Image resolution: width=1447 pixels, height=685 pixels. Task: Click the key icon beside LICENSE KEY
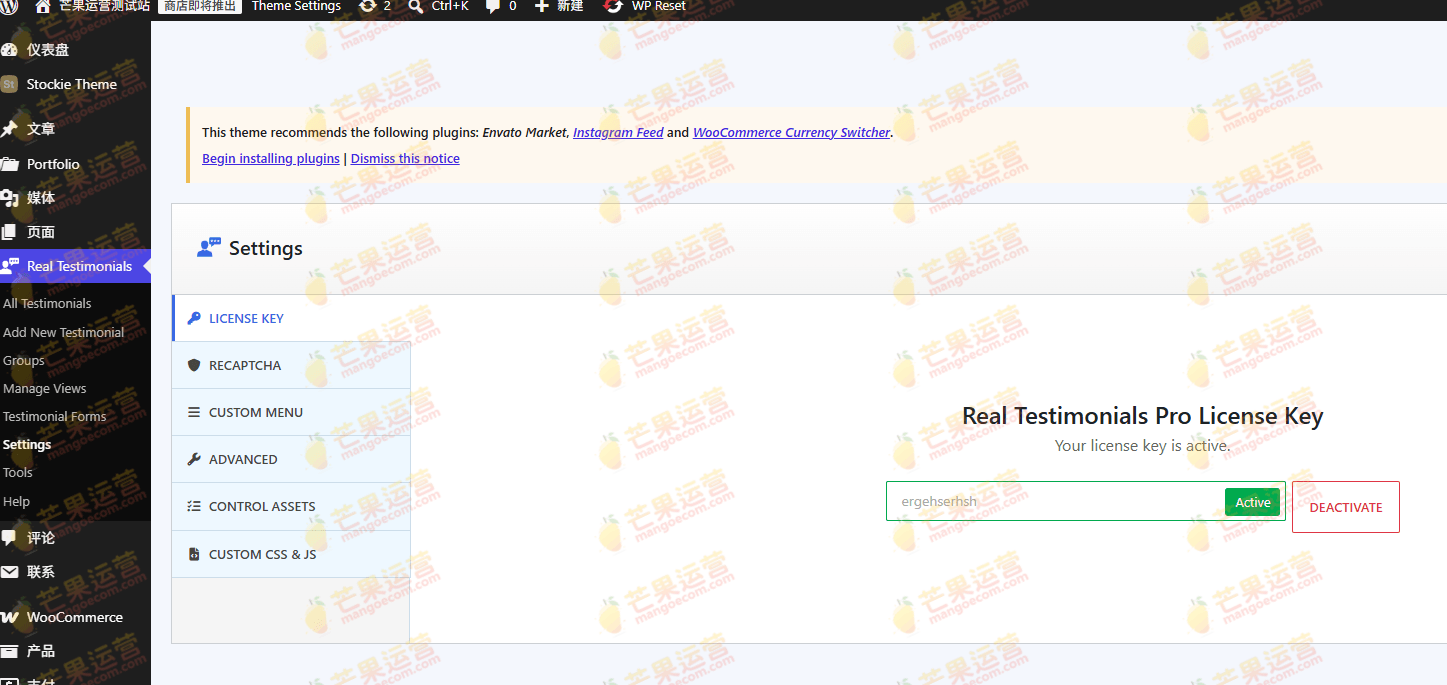click(194, 318)
